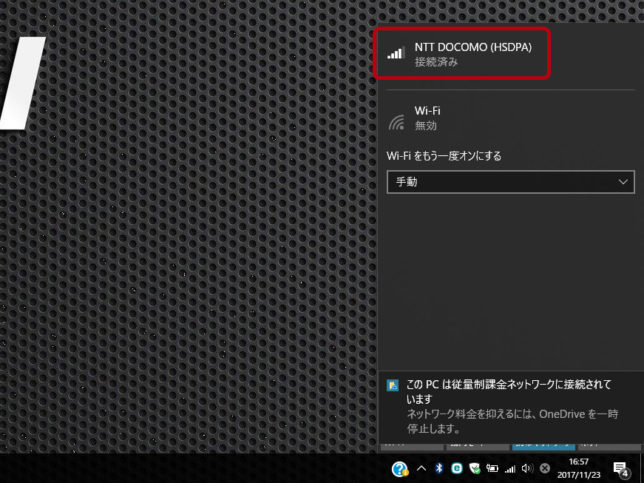The height and width of the screenshot is (483, 644).
Task: Click the OneDrive notification icon
Action: point(393,385)
